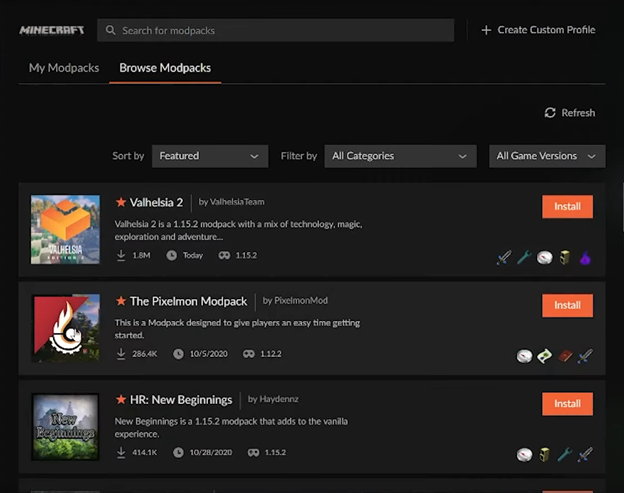
Task: Open The Pixelmon Modpack thumbnail
Action: (65, 328)
